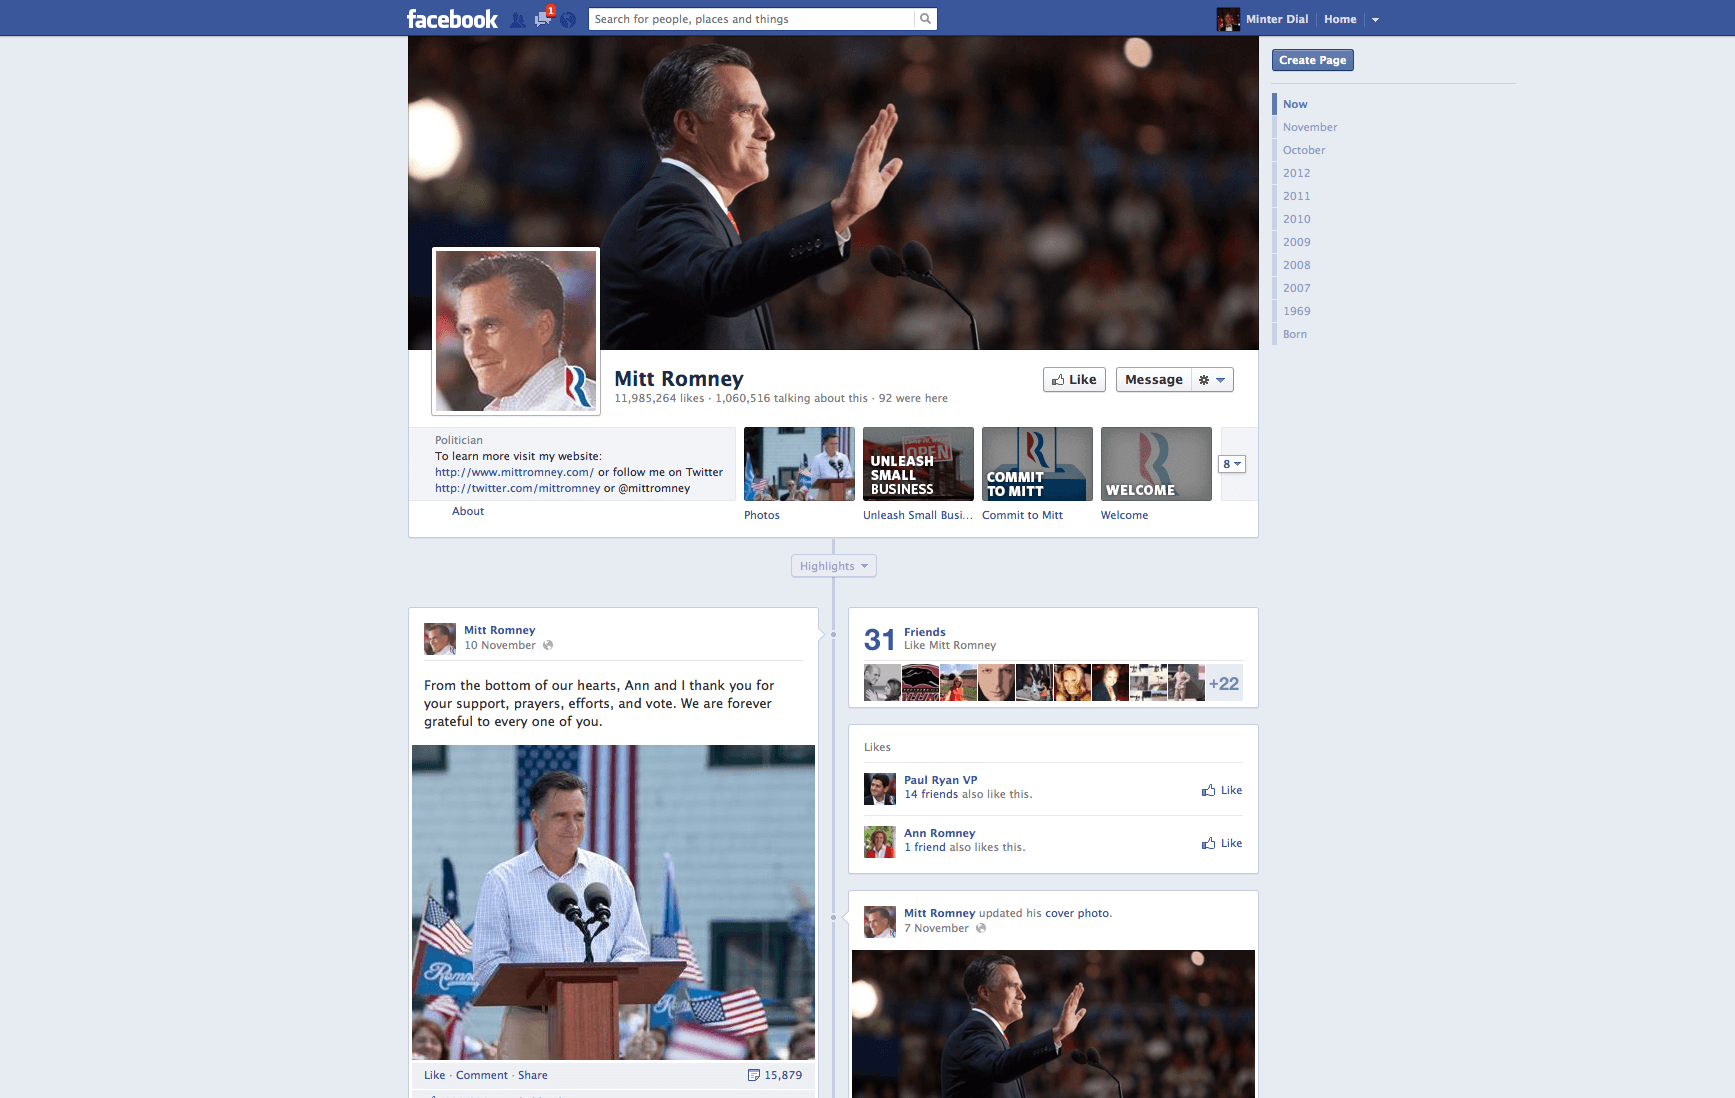Expand the 8 more apps dropdown
Screen dimensions: 1735x1098
click(1232, 464)
